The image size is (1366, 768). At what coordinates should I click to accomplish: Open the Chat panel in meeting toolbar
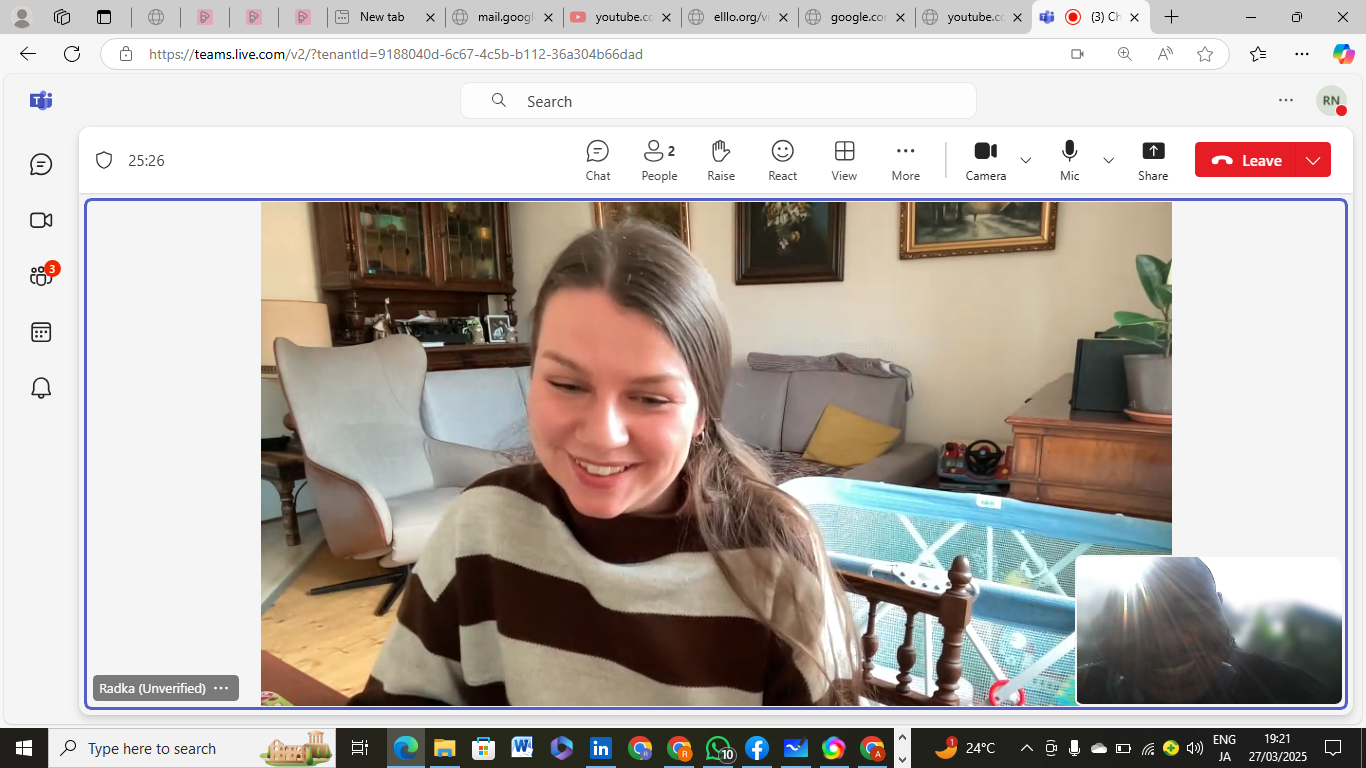[597, 160]
